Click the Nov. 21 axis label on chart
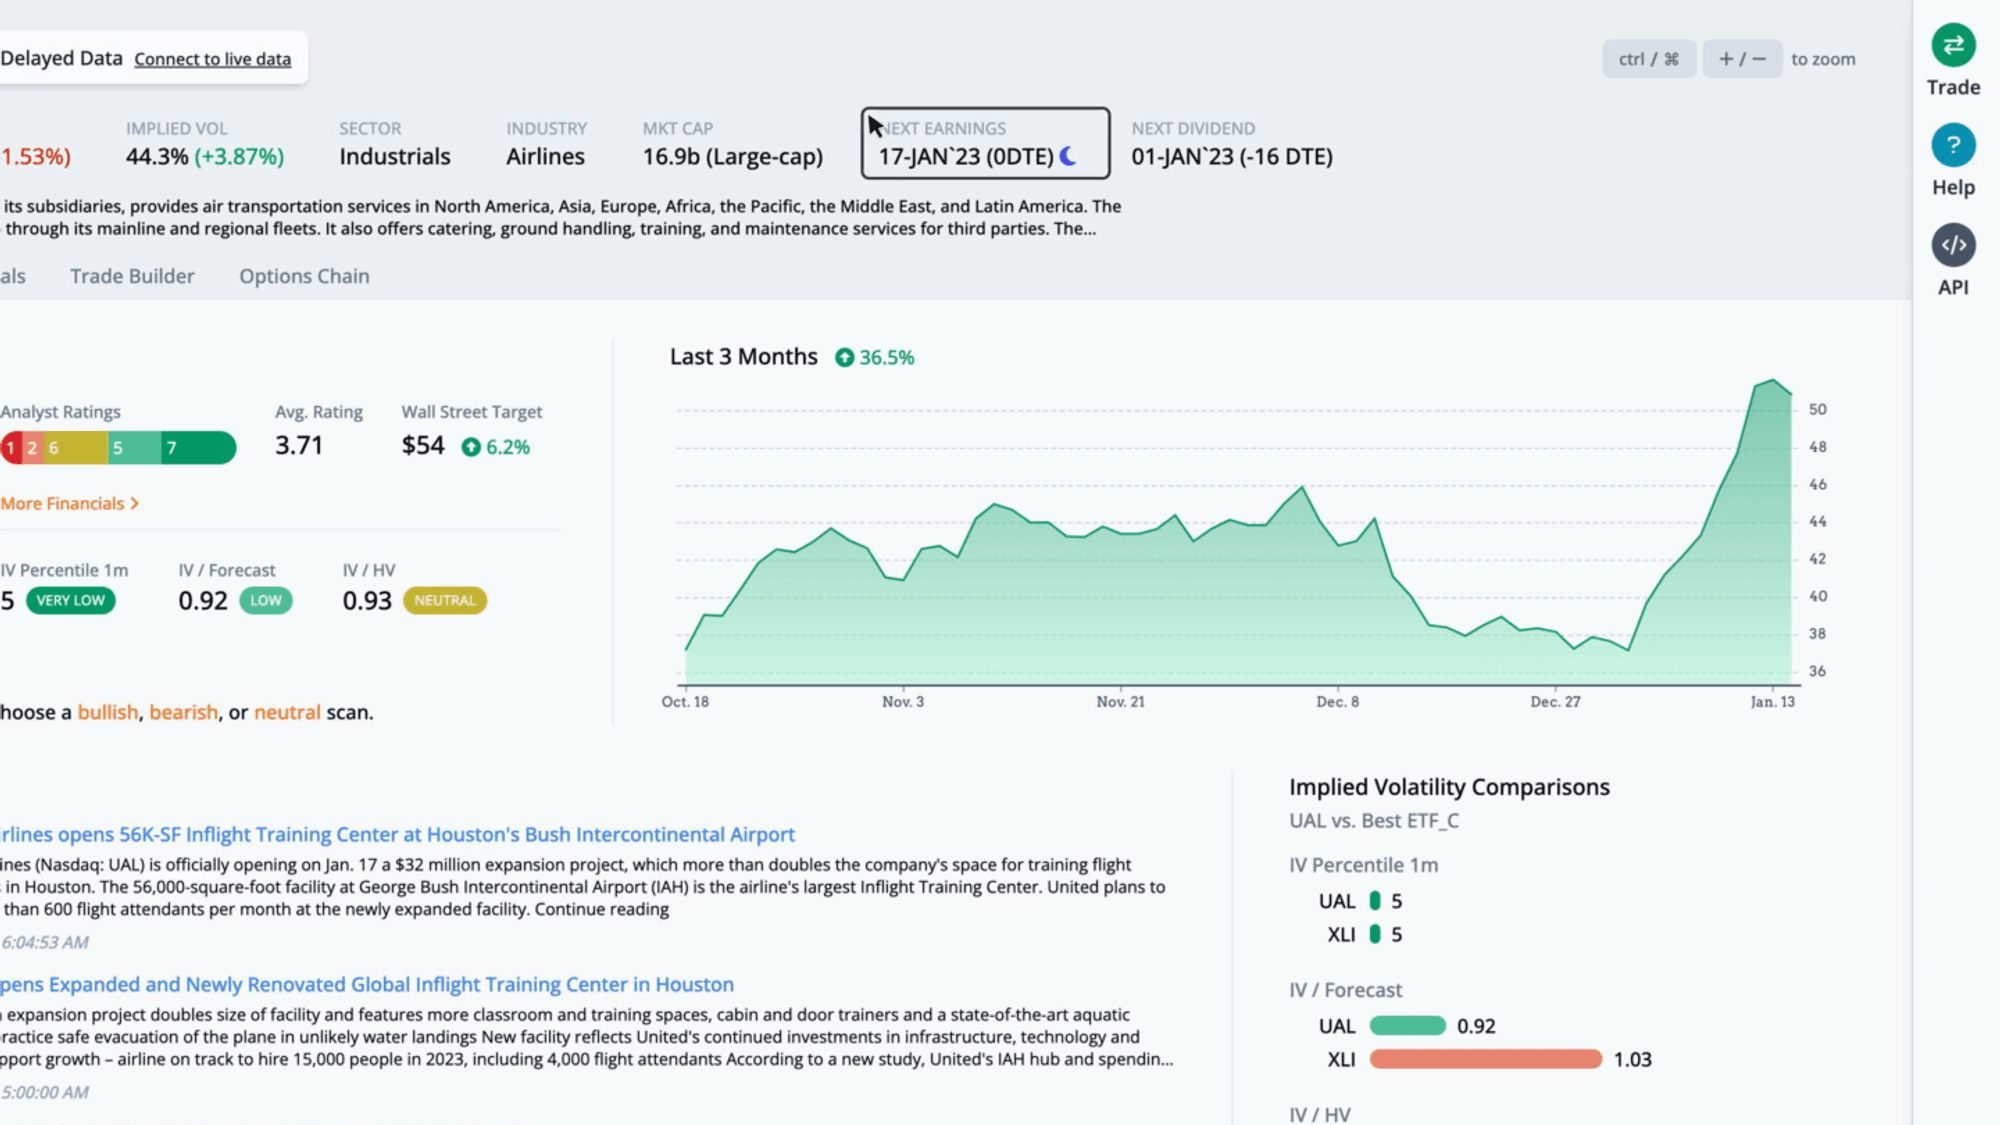Viewport: 2000px width, 1125px height. pyautogui.click(x=1120, y=702)
